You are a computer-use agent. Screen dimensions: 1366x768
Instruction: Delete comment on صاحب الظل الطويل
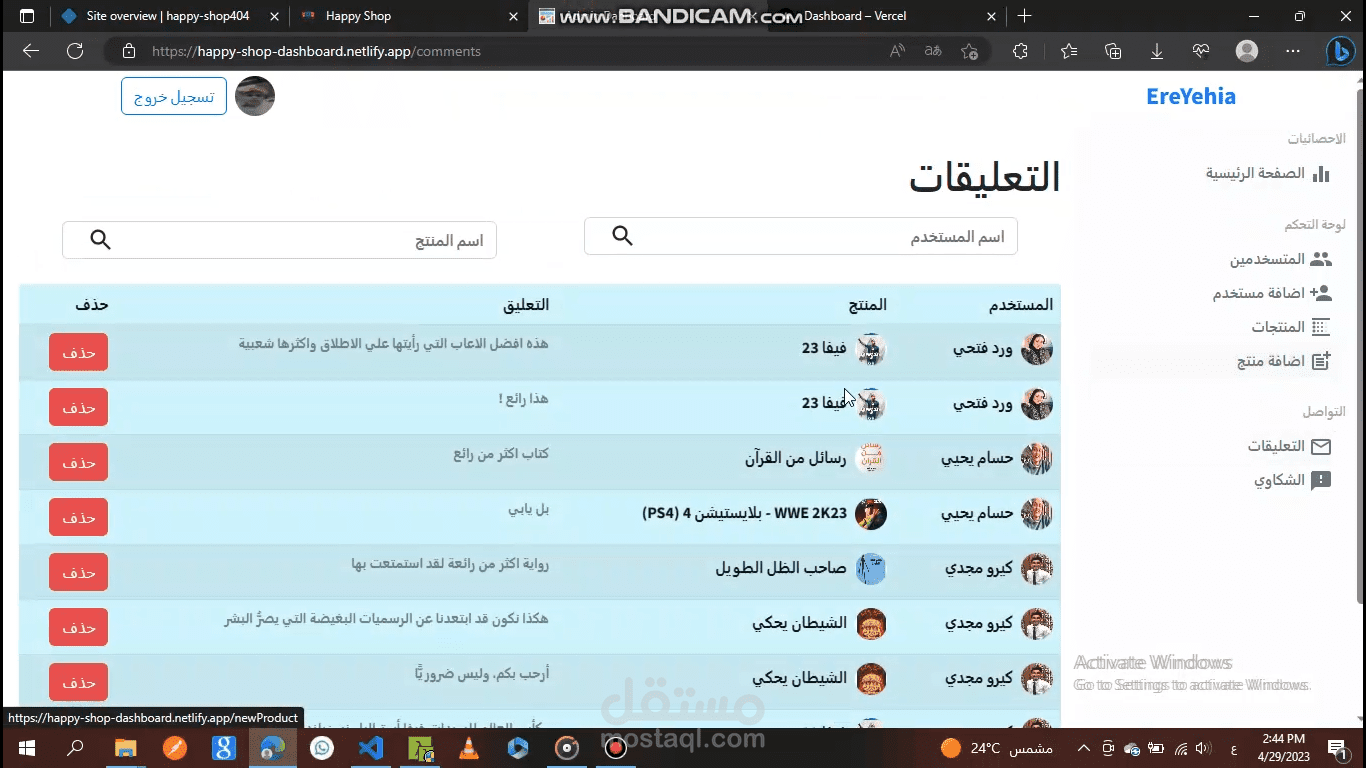78,572
